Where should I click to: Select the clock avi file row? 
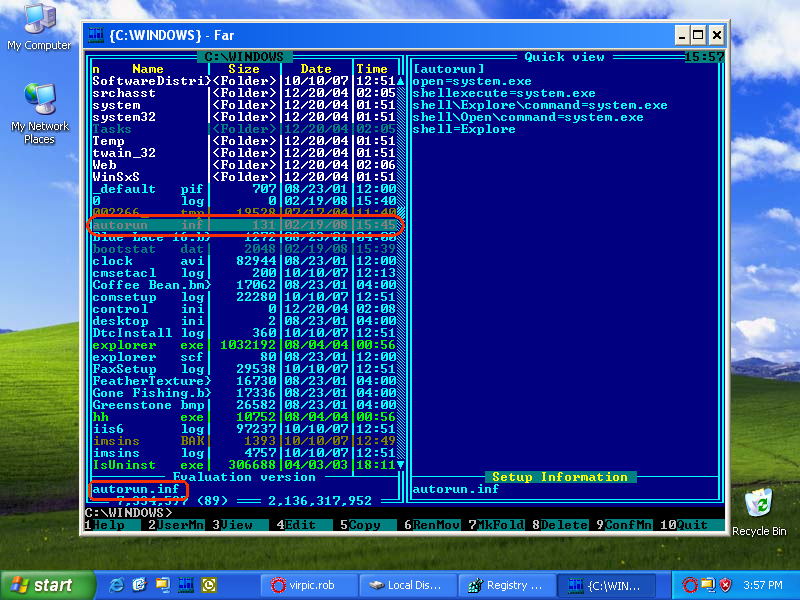244,261
